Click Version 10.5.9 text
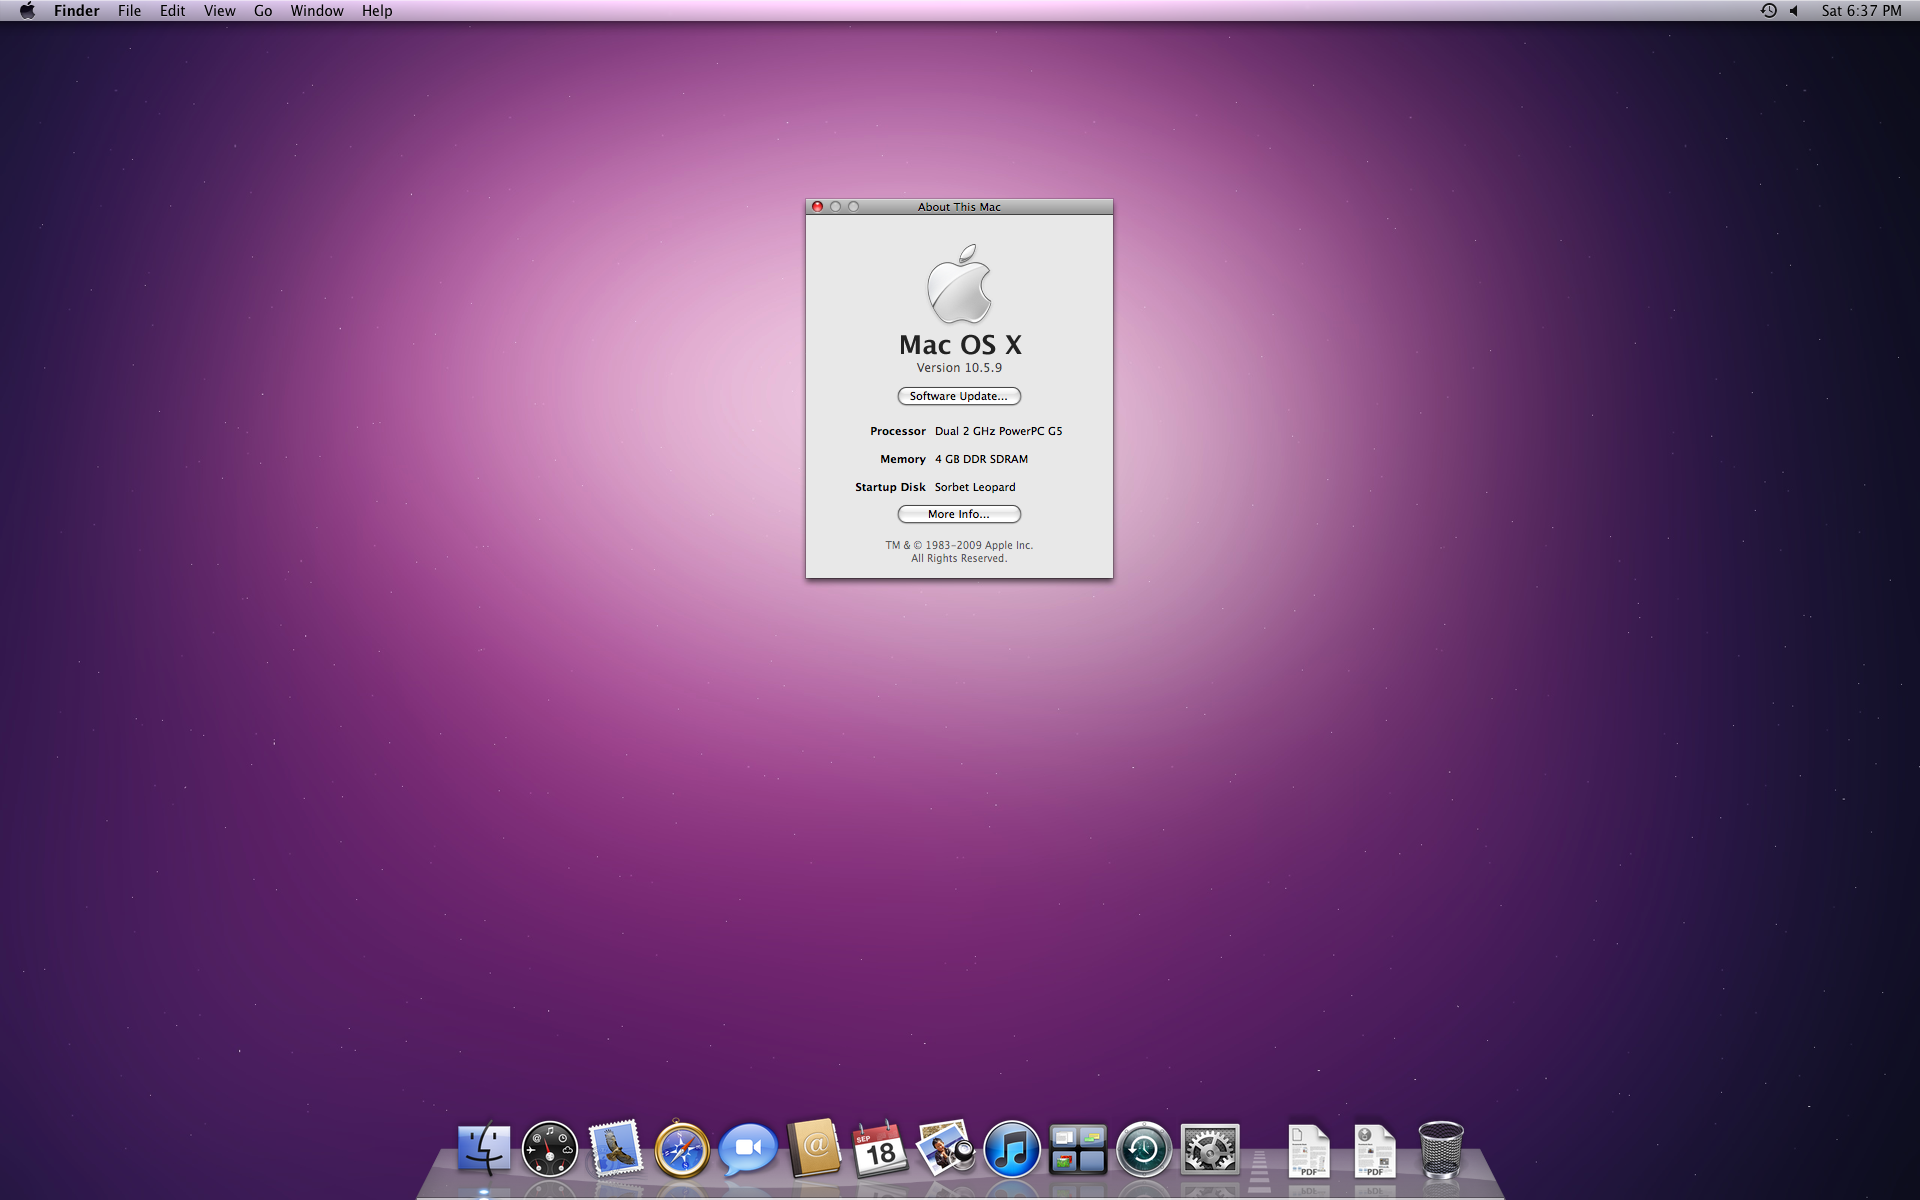 click(x=959, y=368)
